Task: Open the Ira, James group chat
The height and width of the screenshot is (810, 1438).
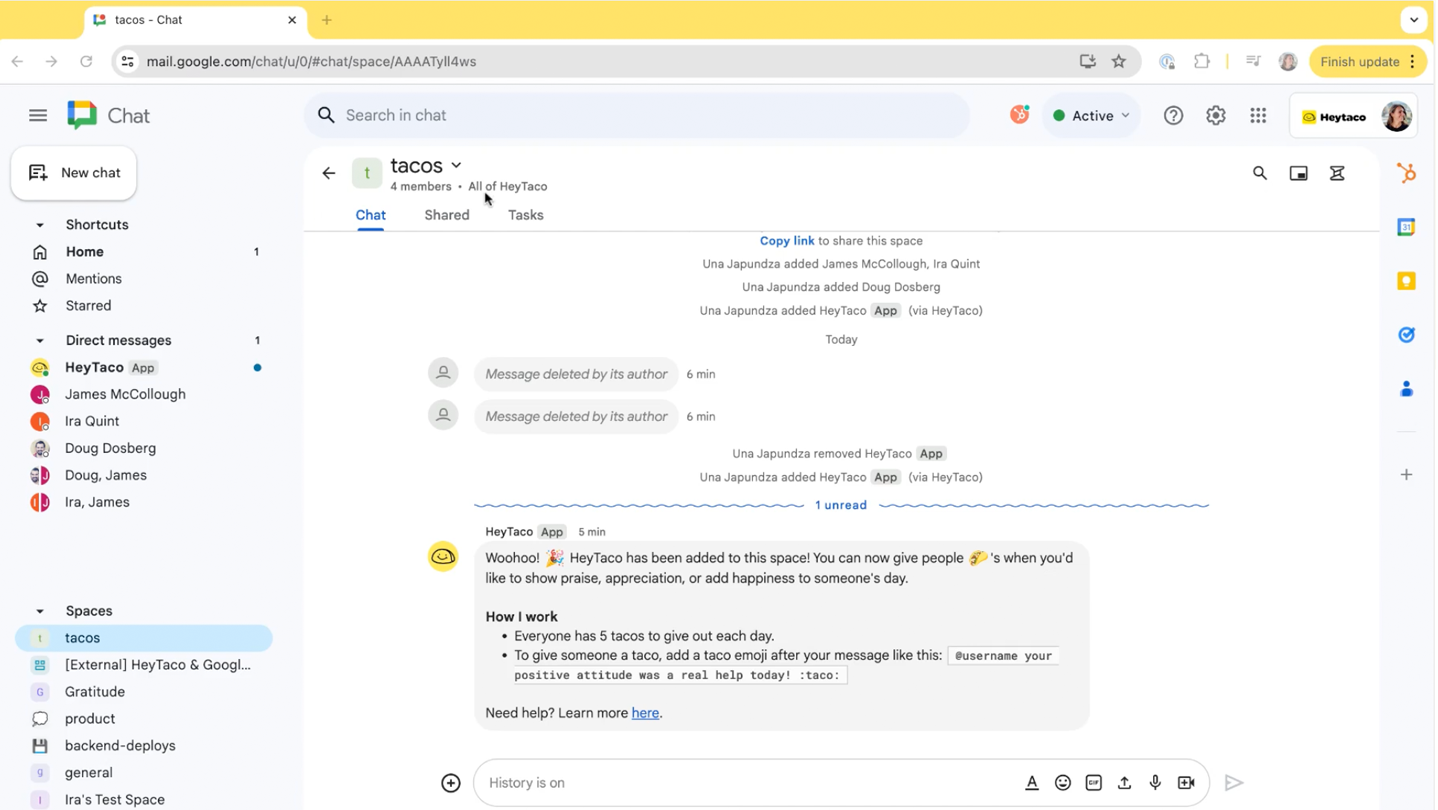Action: (144, 503)
